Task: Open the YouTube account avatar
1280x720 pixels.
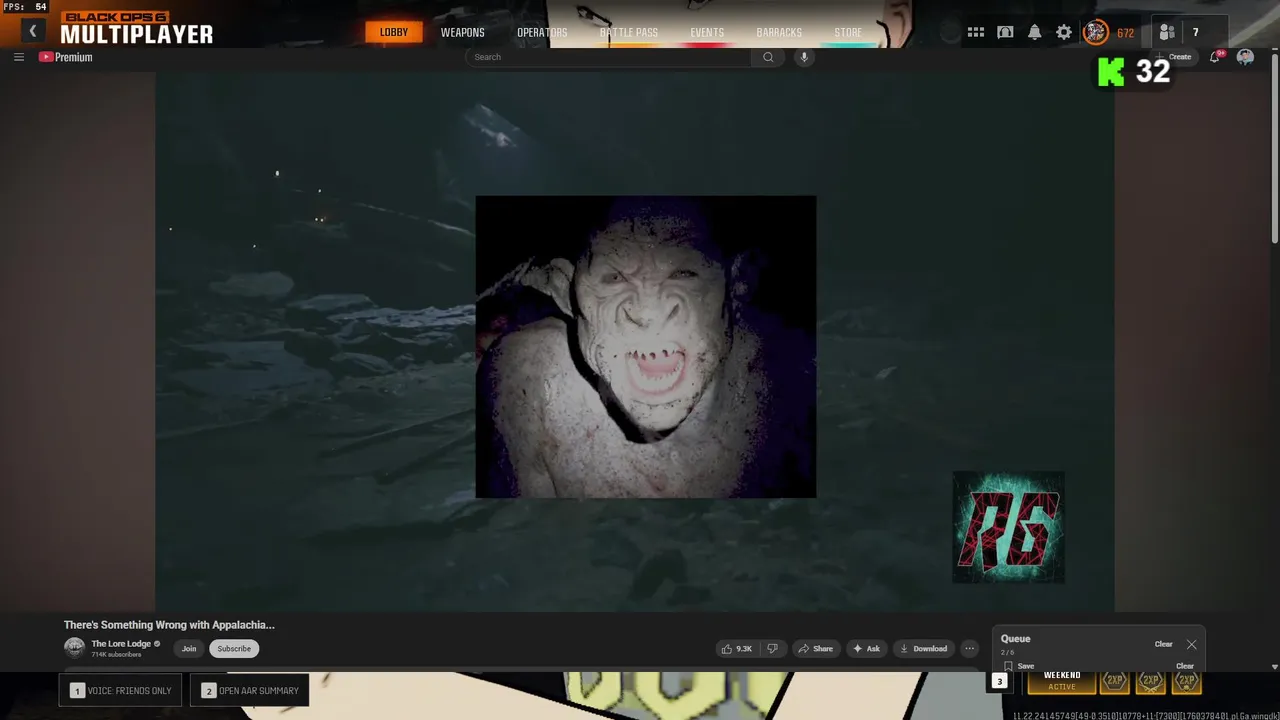Action: [1245, 57]
